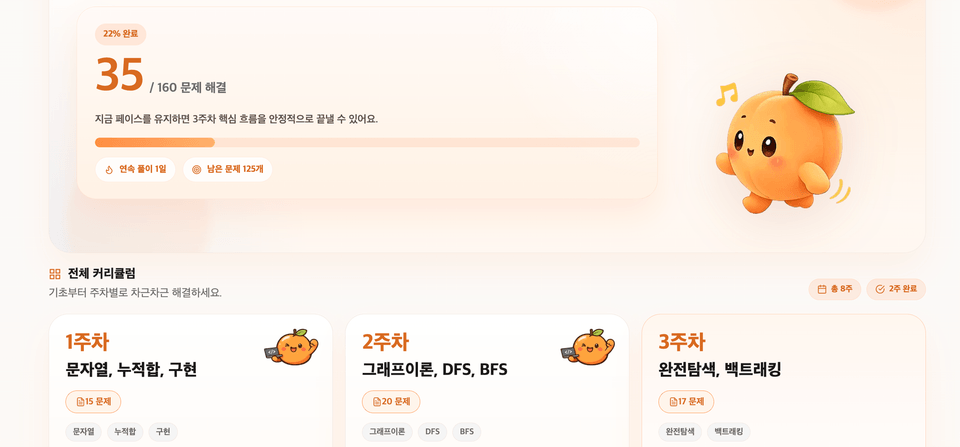Viewport: 960px width, 447px height.
Task: Click the calendar icon in 총 8주 badge
Action: pyautogui.click(x=822, y=289)
